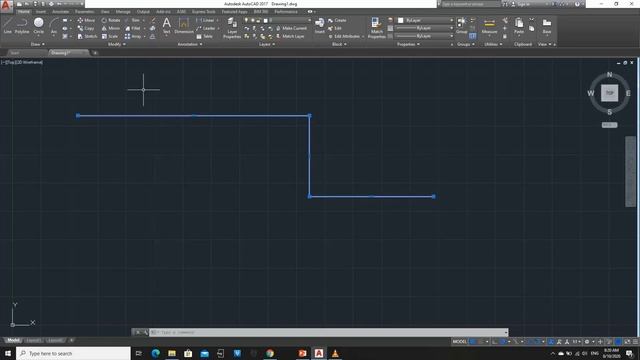Click the Linear dimension tool
640x360 pixels.
[x=205, y=20]
